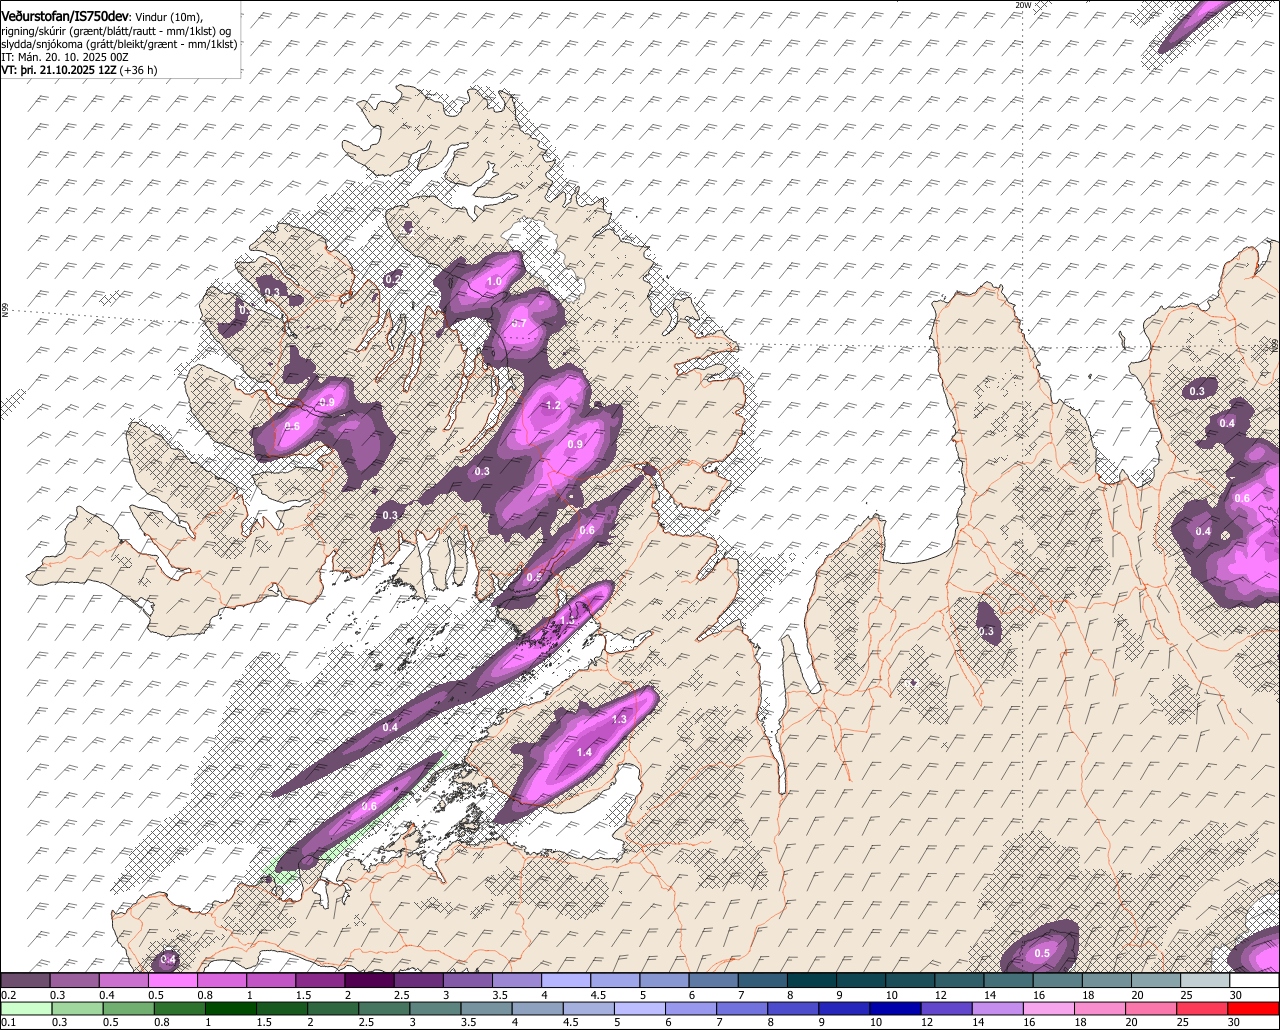The width and height of the screenshot is (1280, 1030).
Task: Click the 20W longitude label
Action: point(1022,5)
